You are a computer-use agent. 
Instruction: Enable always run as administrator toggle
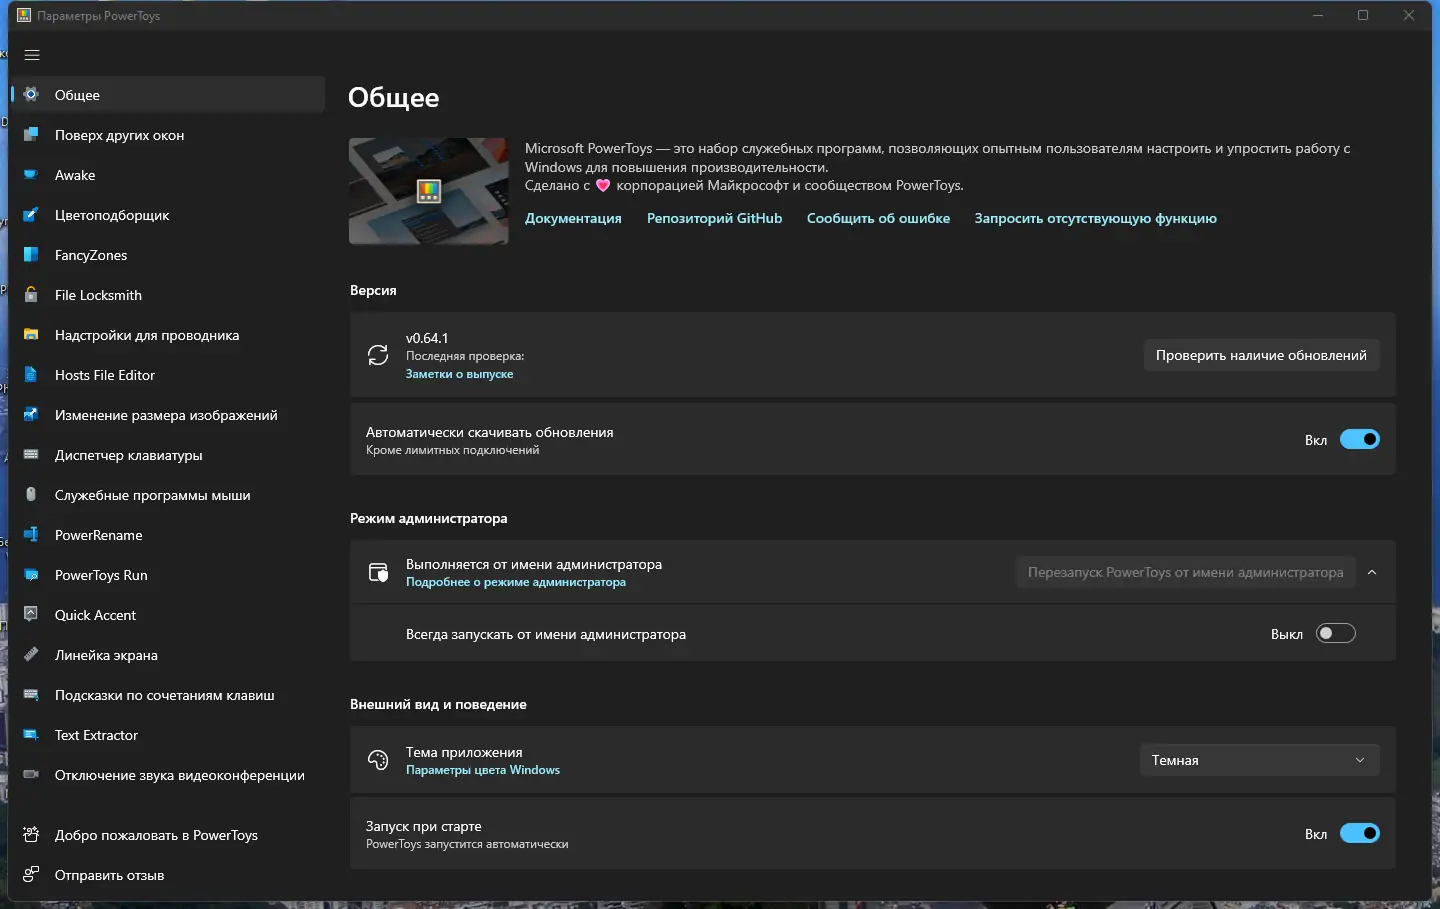pyautogui.click(x=1335, y=634)
